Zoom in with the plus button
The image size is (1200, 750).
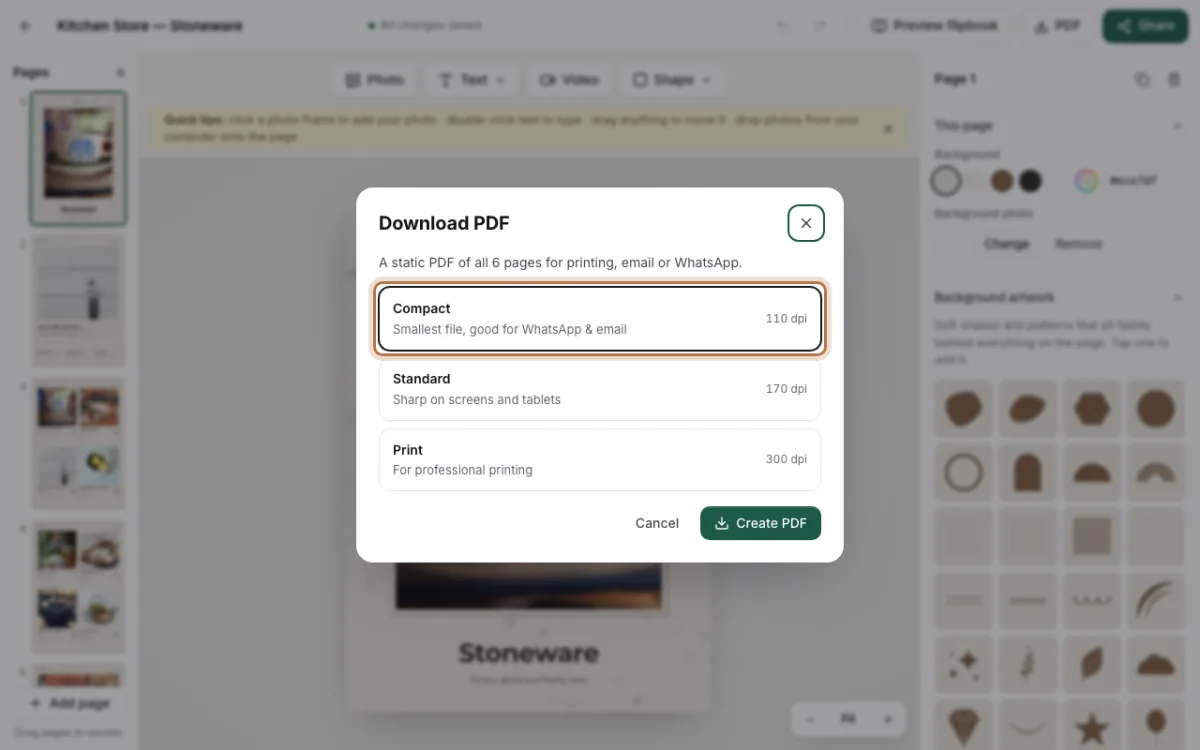pos(887,719)
